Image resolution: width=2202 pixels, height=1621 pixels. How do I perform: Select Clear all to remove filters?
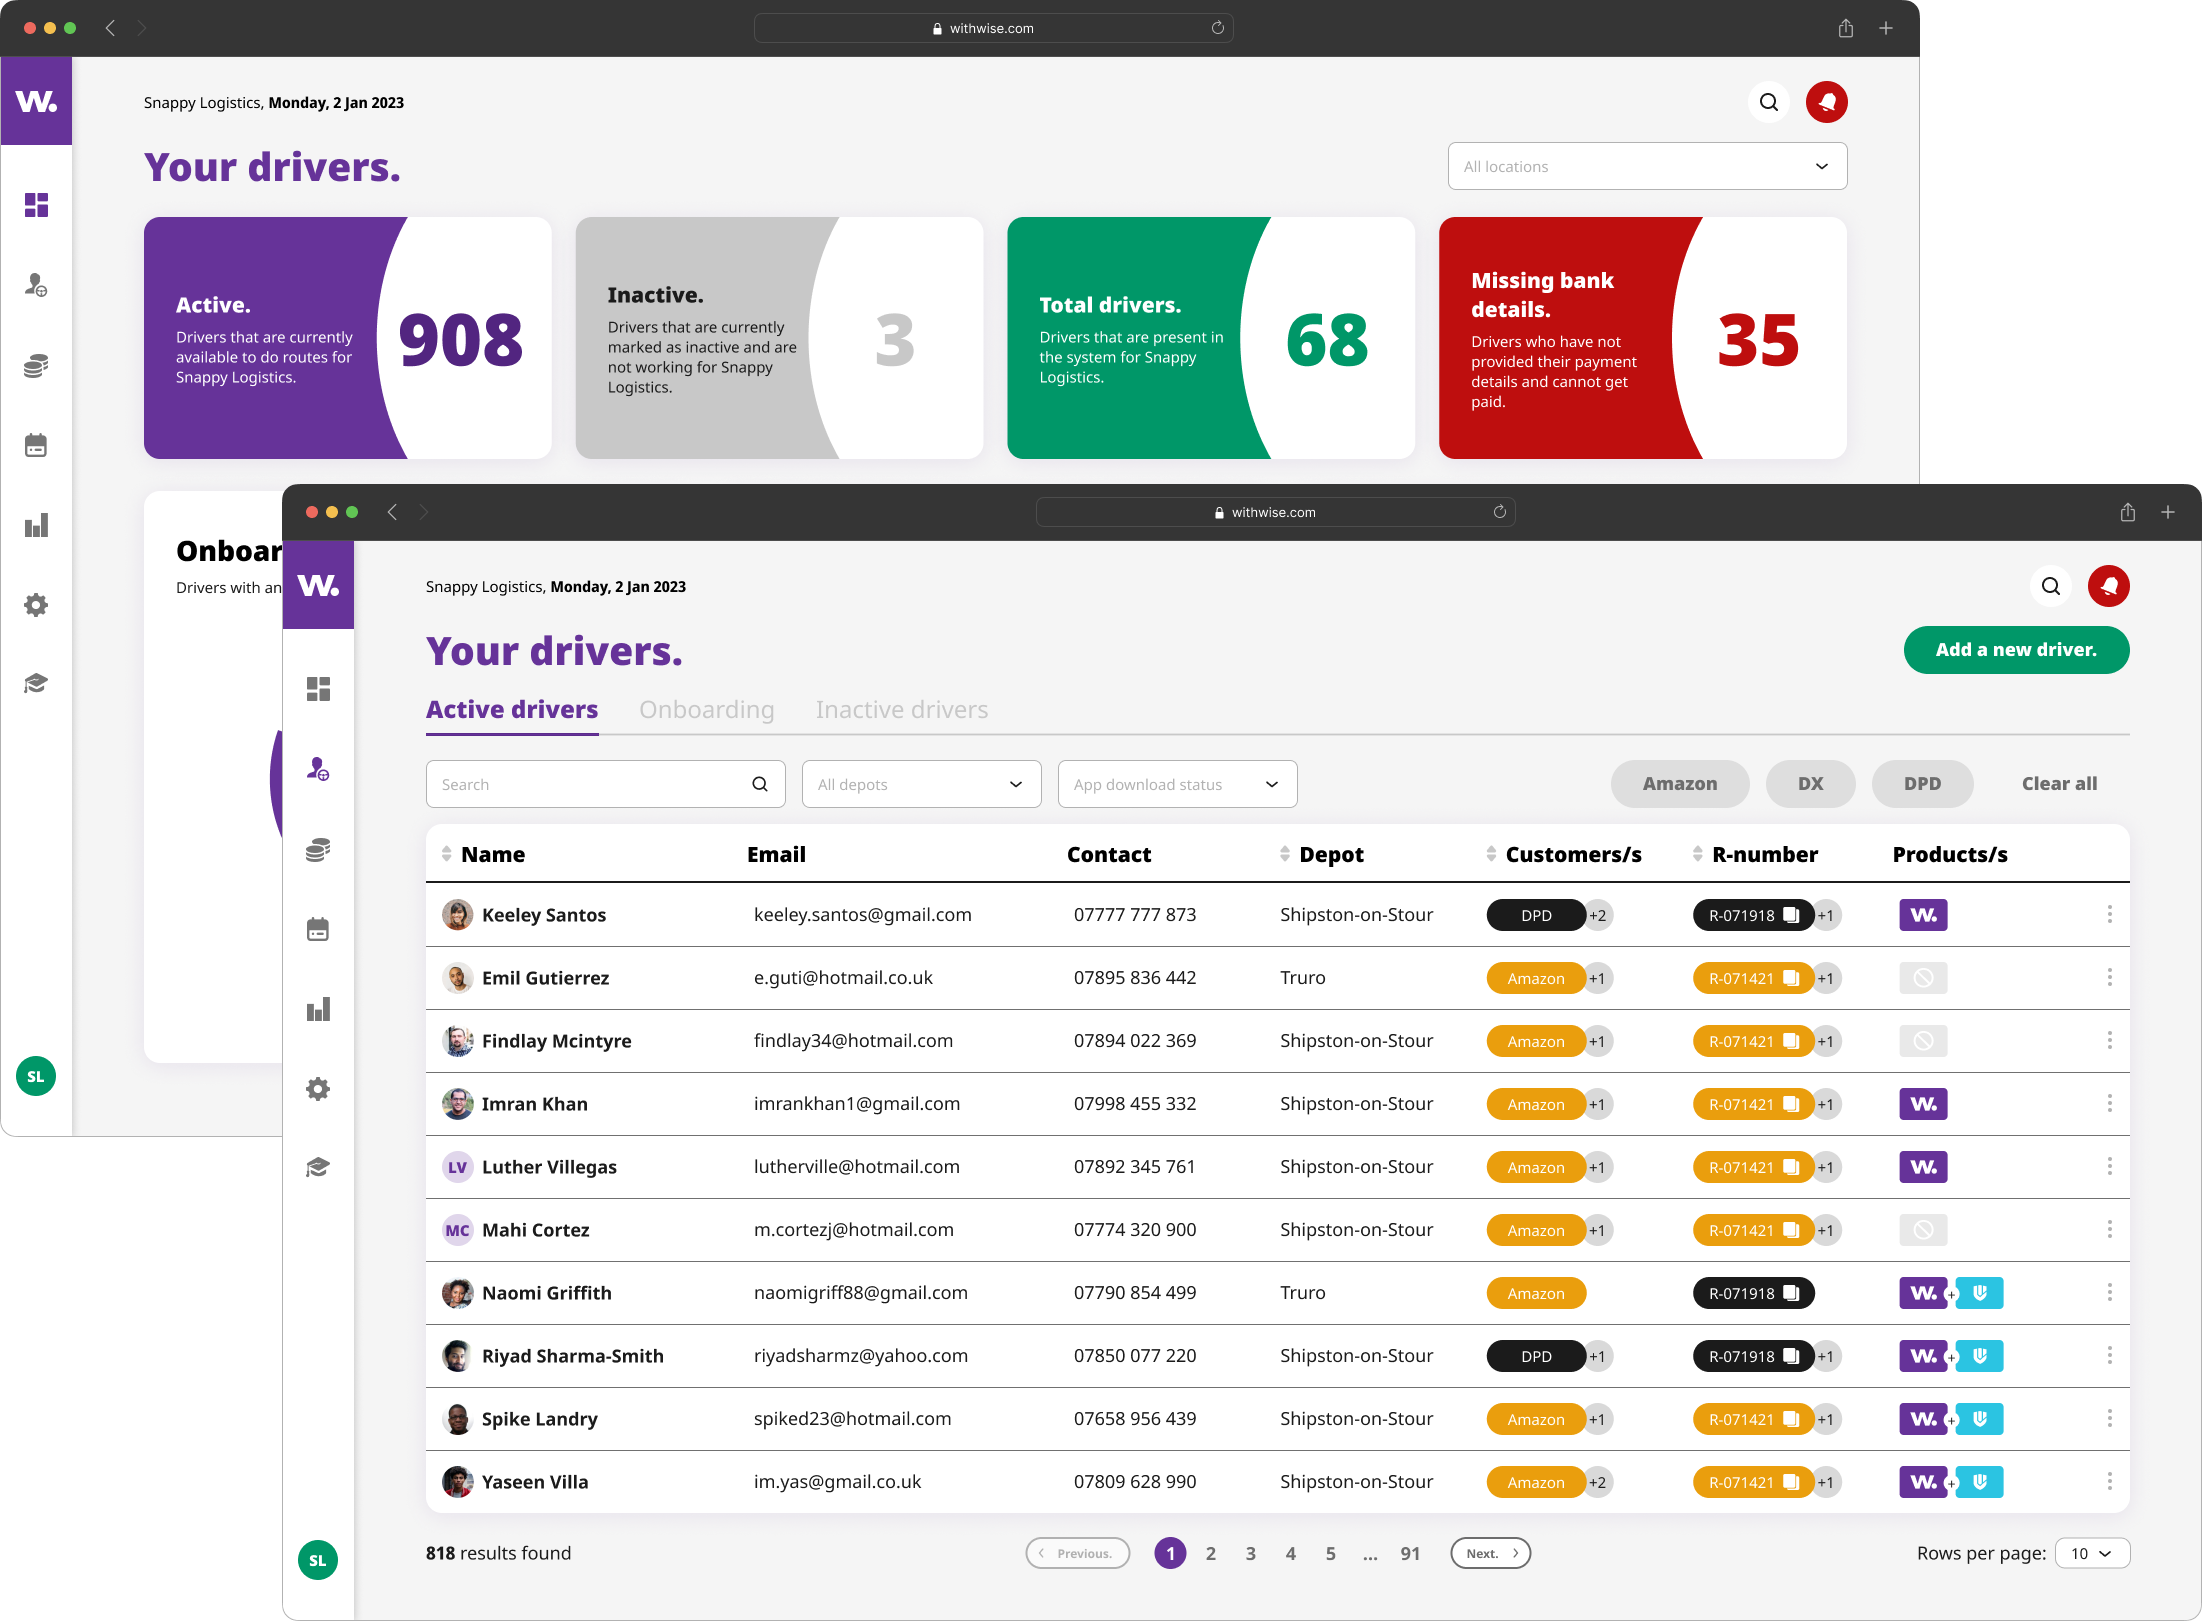(2059, 784)
